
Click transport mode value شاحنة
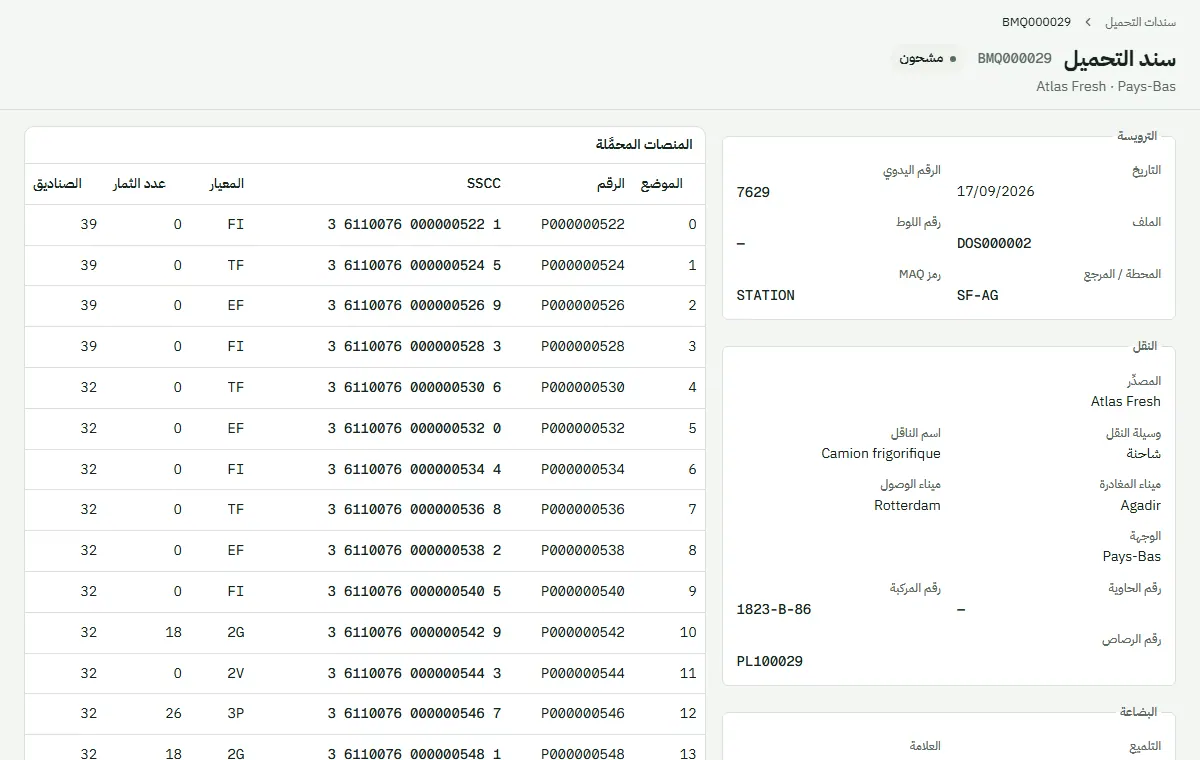click(1144, 454)
